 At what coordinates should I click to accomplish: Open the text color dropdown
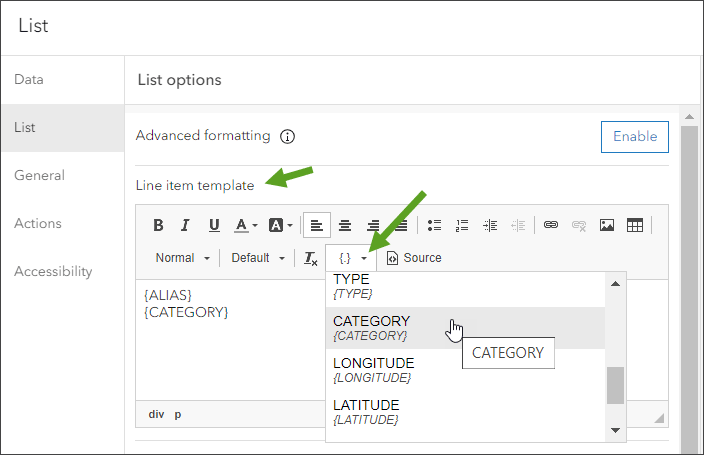(x=246, y=225)
